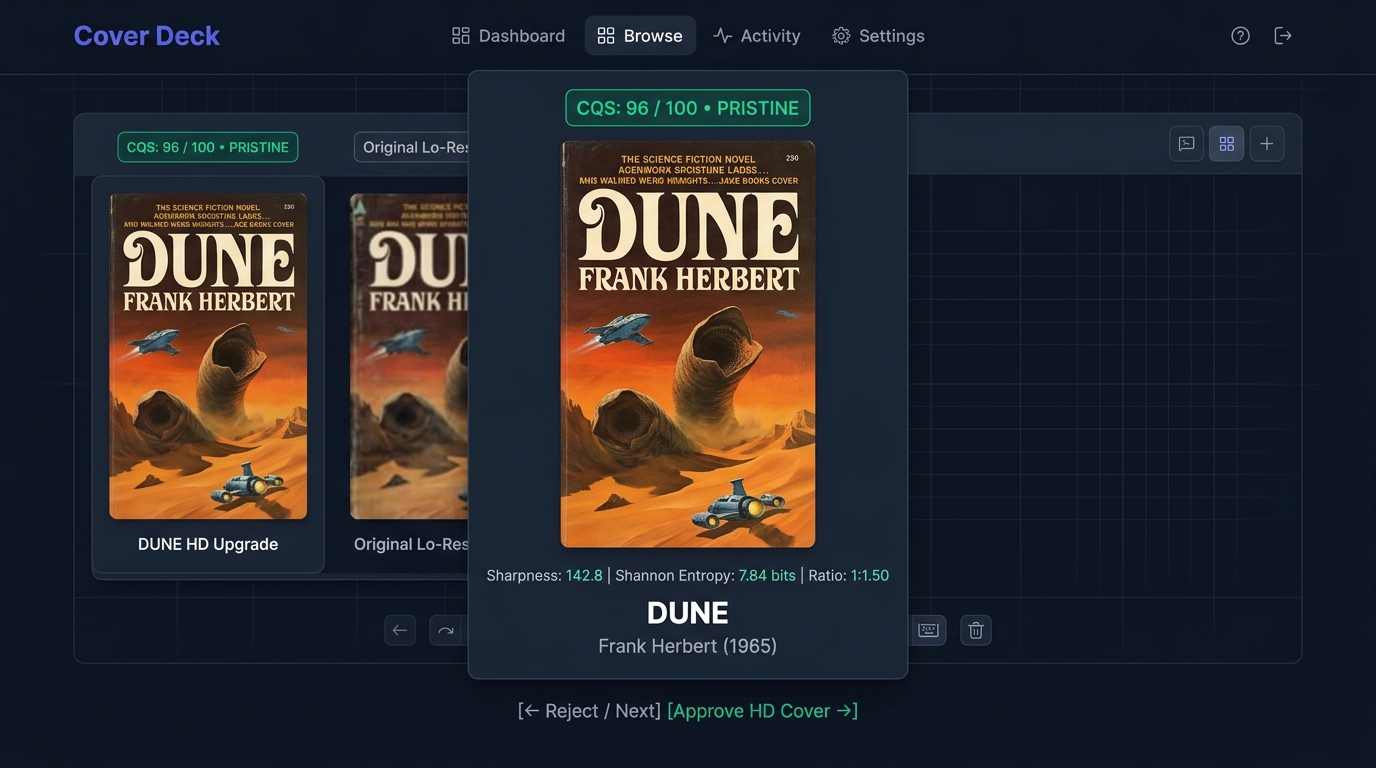The image size is (1376, 768).
Task: Click the CQS PRISTINE badge in the panel header
Action: coord(208,147)
